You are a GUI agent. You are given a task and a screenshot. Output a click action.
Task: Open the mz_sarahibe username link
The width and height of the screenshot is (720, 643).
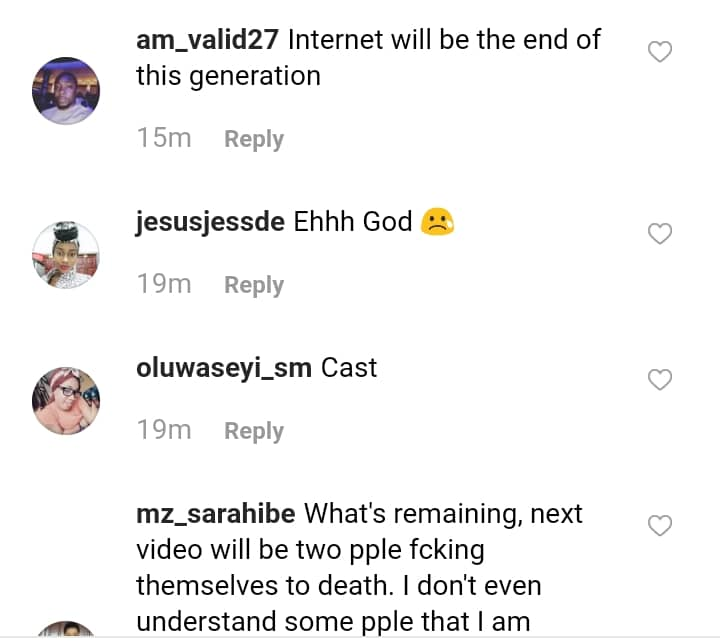coord(215,514)
